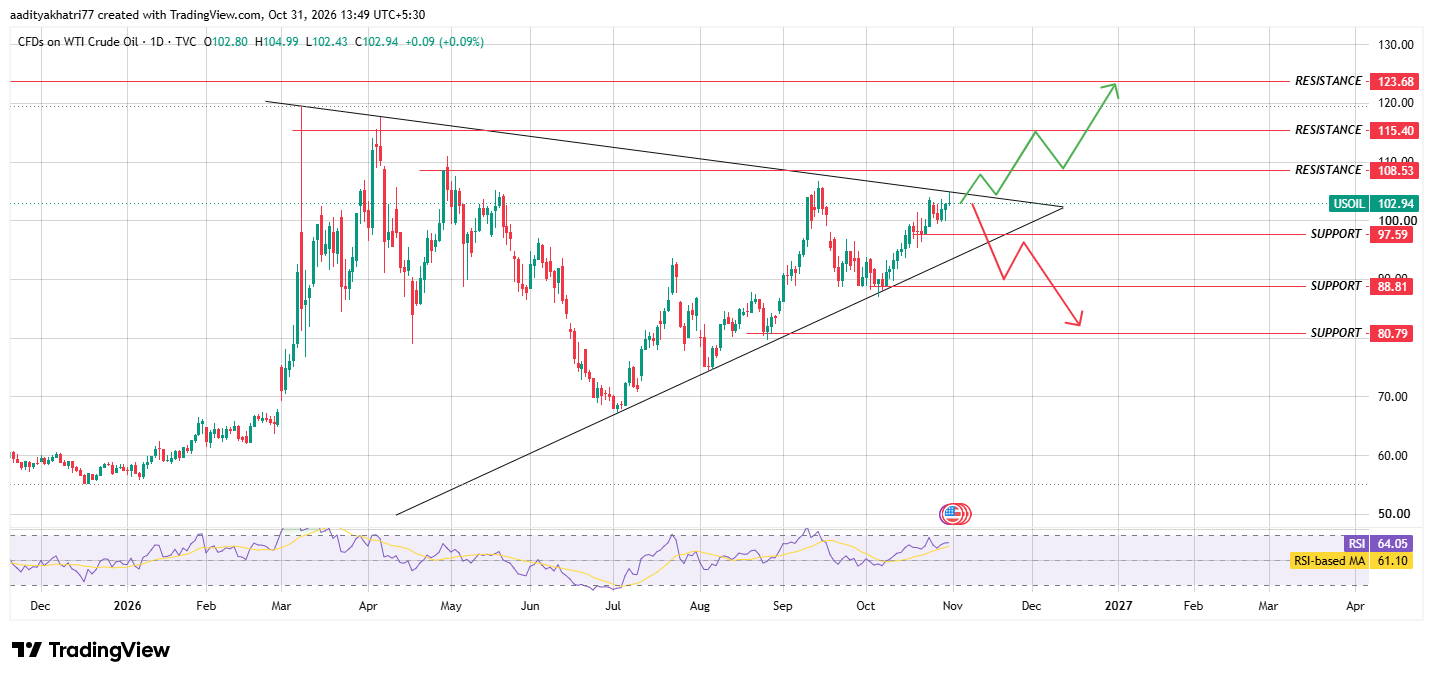The image size is (1433, 680).
Task: Click the 61.10 RSI MA value
Action: 1389,561
